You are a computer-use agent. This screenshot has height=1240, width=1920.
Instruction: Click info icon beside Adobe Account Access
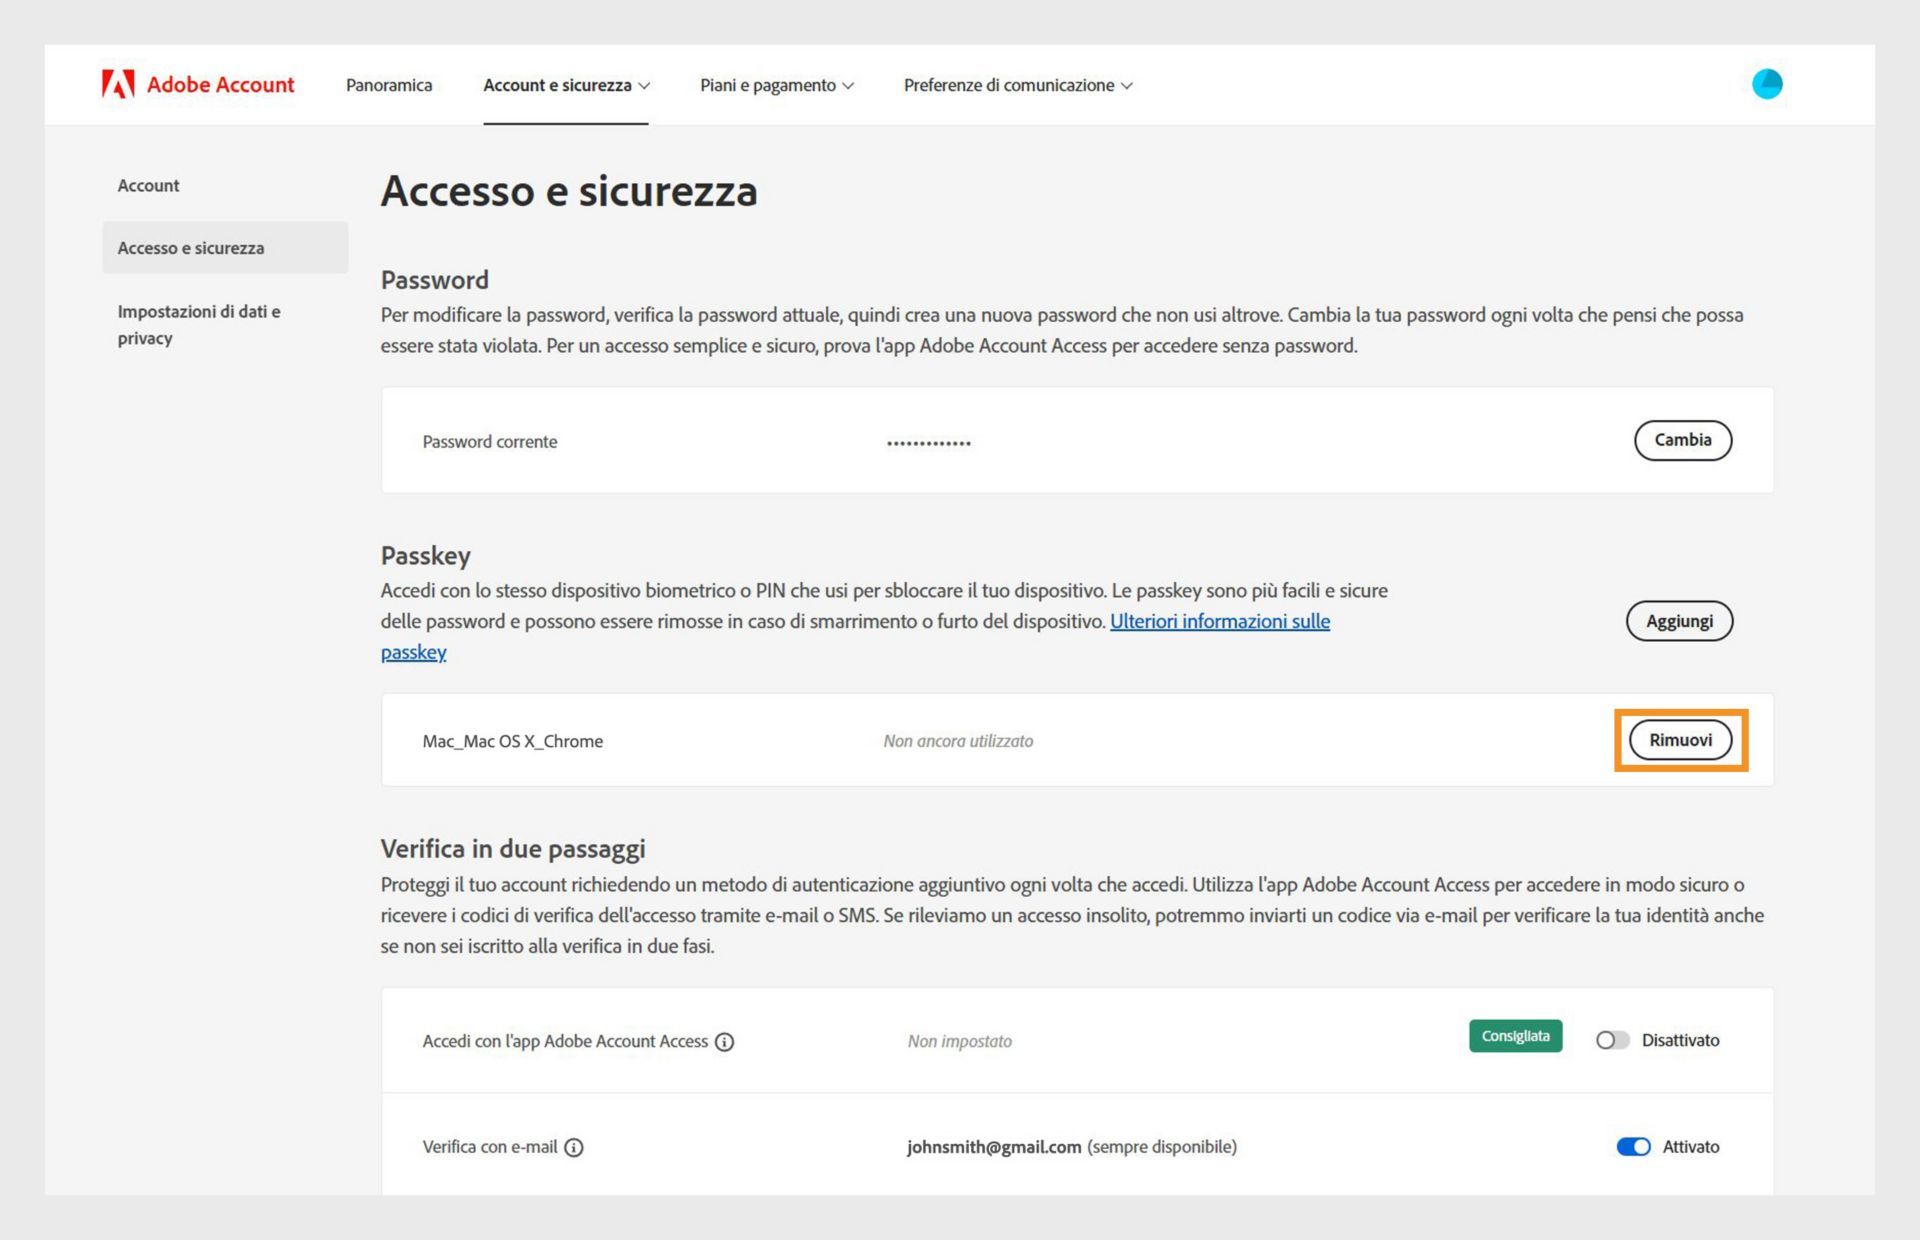[x=725, y=1042]
